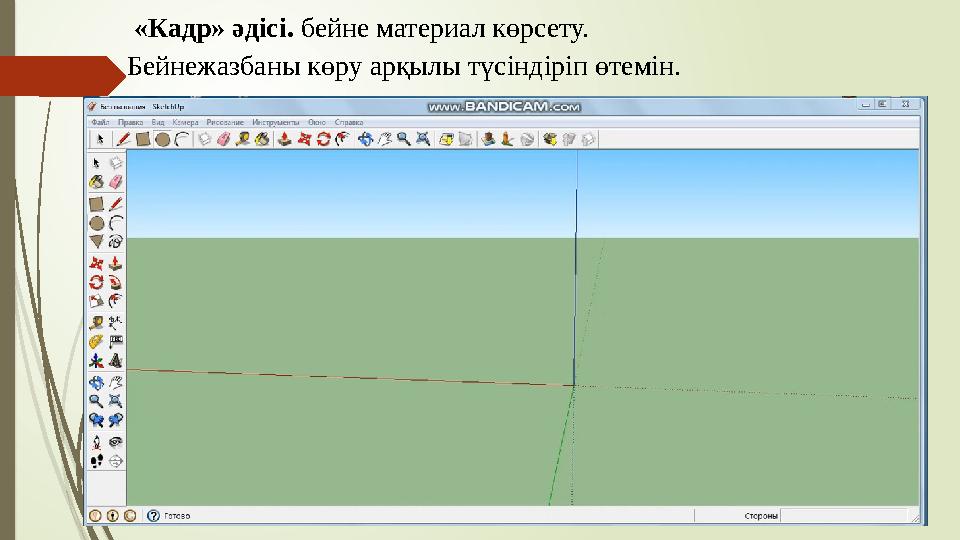Image resolution: width=960 pixels, height=540 pixels.
Task: Select the Zoom magnifier in the top toolbar
Action: (403, 140)
